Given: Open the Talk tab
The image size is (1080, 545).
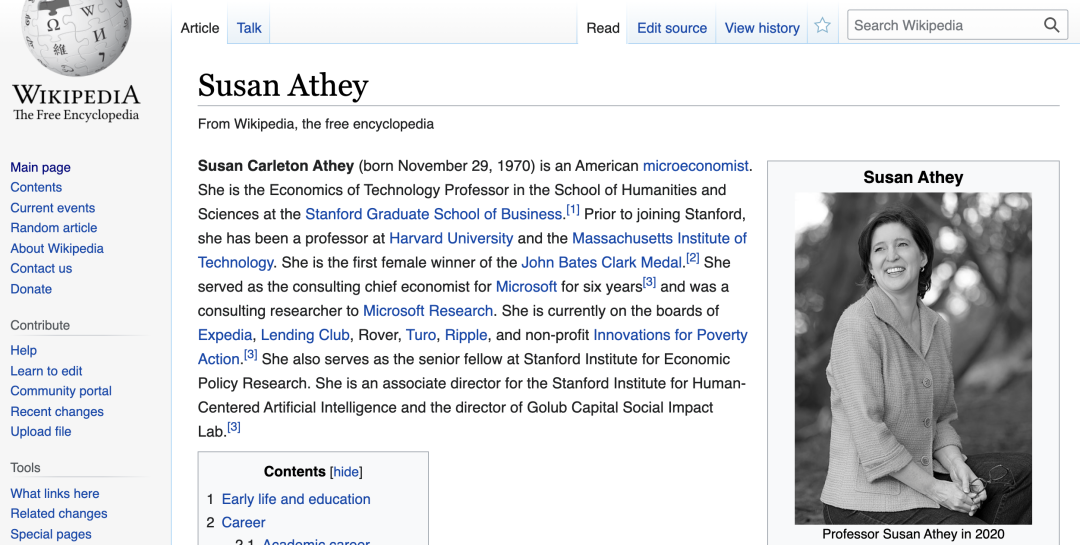Looking at the screenshot, I should [x=249, y=28].
